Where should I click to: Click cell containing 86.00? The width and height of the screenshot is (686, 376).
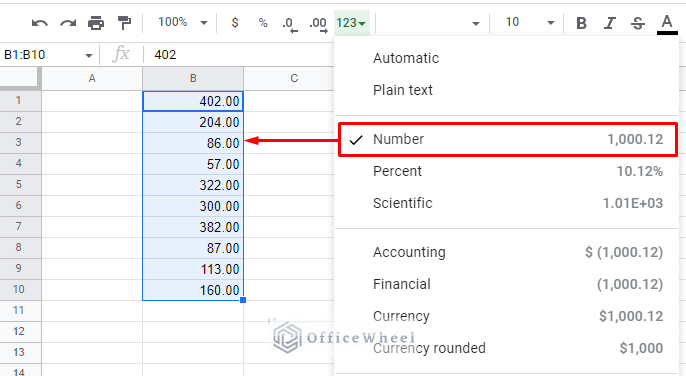[x=193, y=143]
